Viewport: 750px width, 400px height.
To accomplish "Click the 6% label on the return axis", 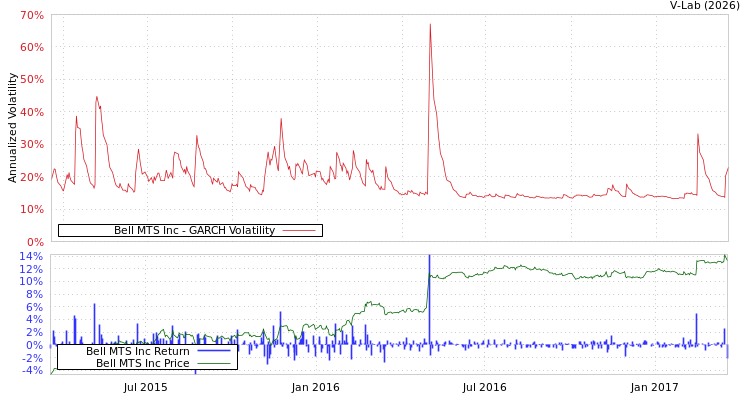I will coord(33,307).
